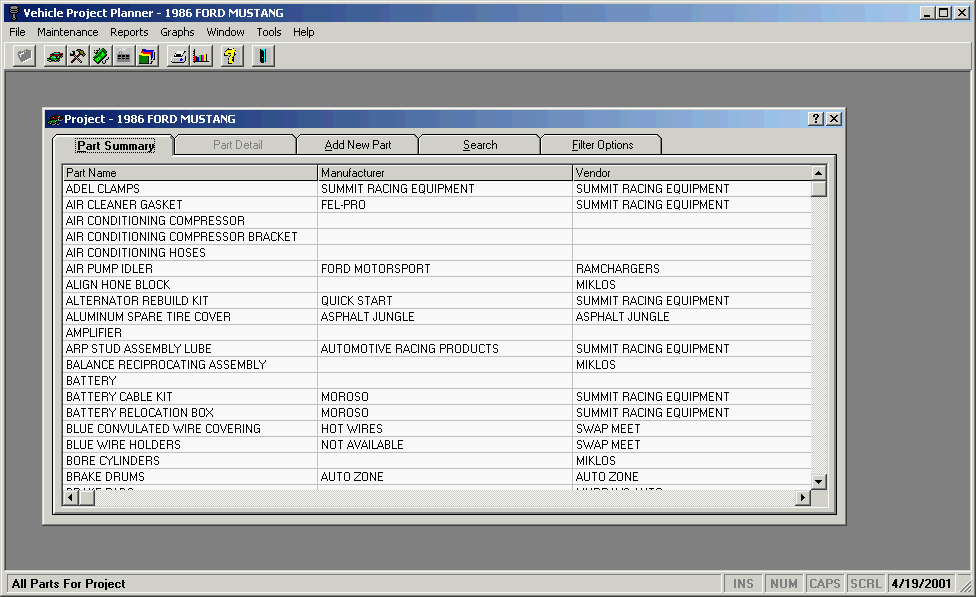
Task: Click the green money toolbar icon
Action: [101, 57]
